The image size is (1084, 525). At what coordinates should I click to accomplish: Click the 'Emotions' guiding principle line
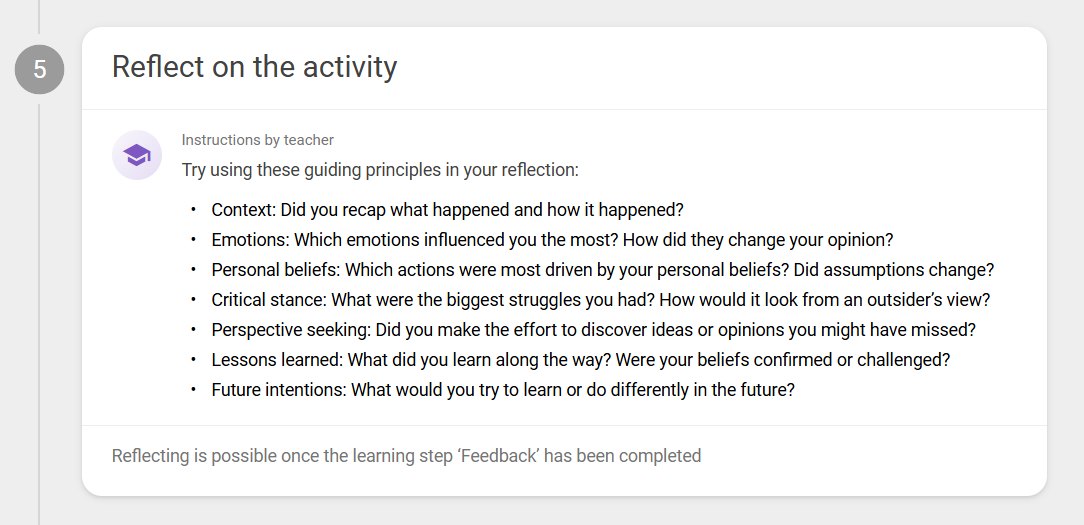(x=552, y=240)
